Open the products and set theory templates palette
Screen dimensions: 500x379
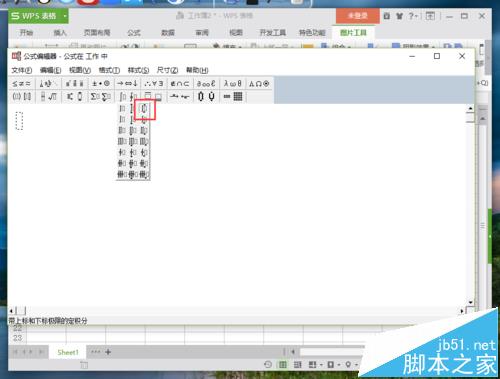coord(206,97)
